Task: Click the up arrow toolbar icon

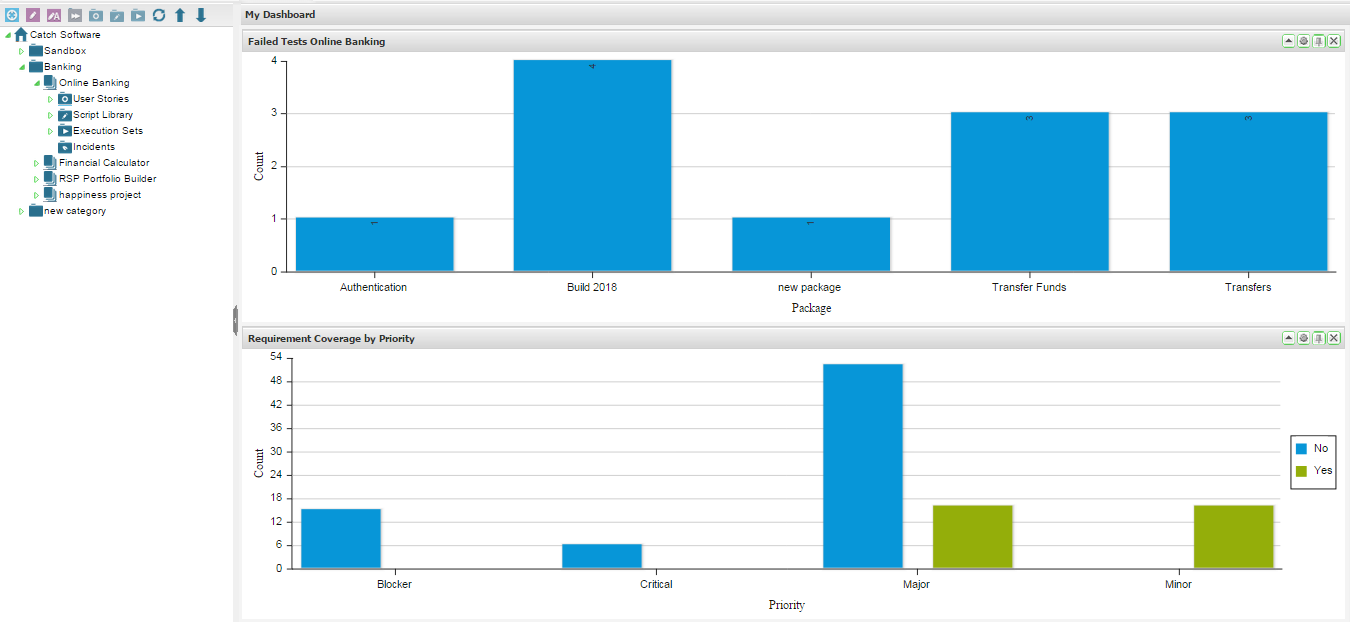Action: tap(180, 15)
